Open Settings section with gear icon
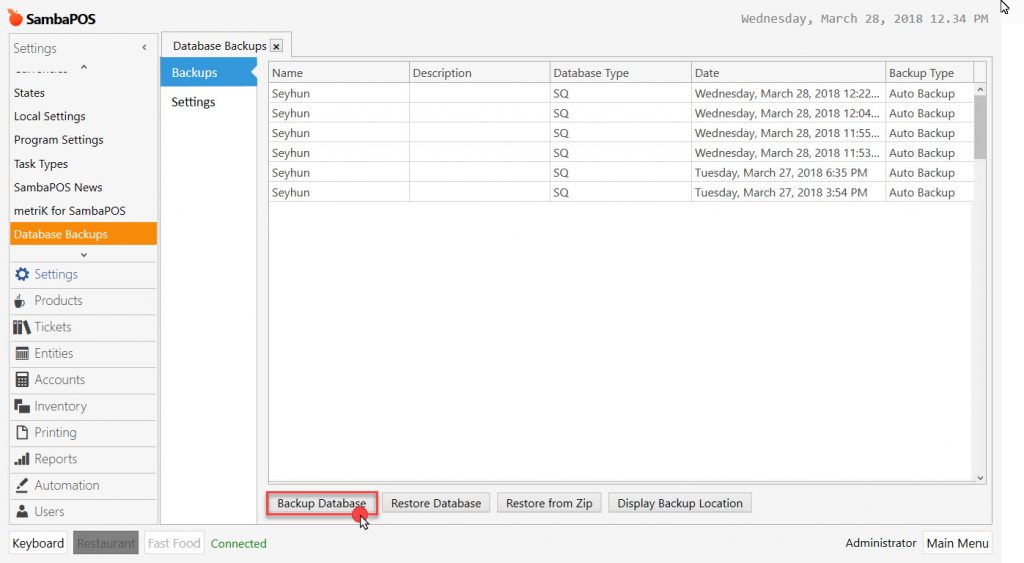Screen dimensions: 1024x563 22,274
